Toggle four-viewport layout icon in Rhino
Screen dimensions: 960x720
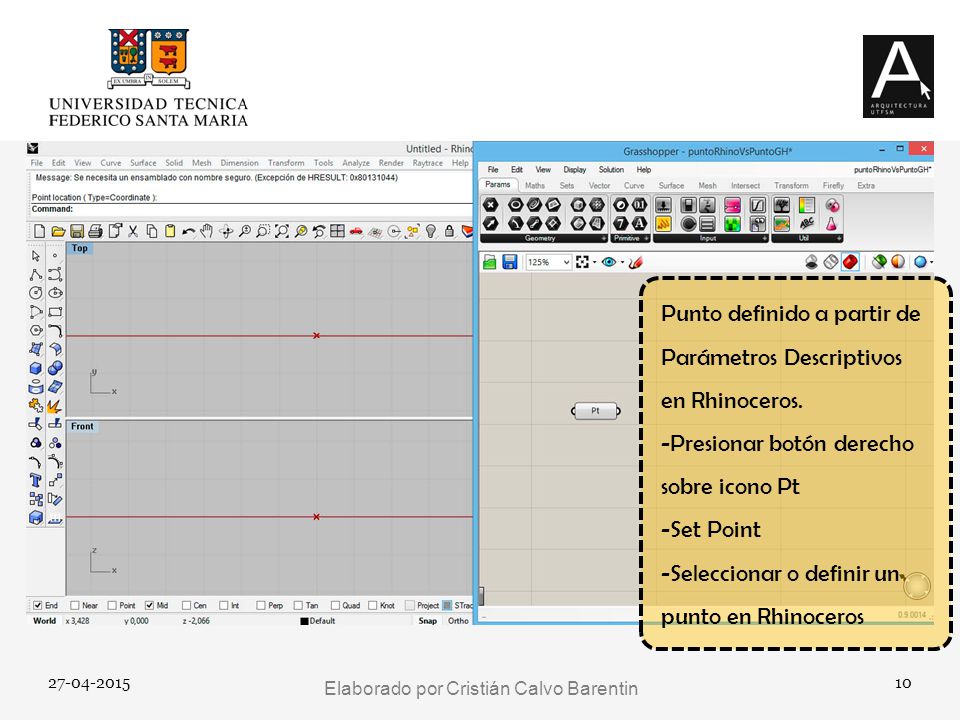(337, 231)
